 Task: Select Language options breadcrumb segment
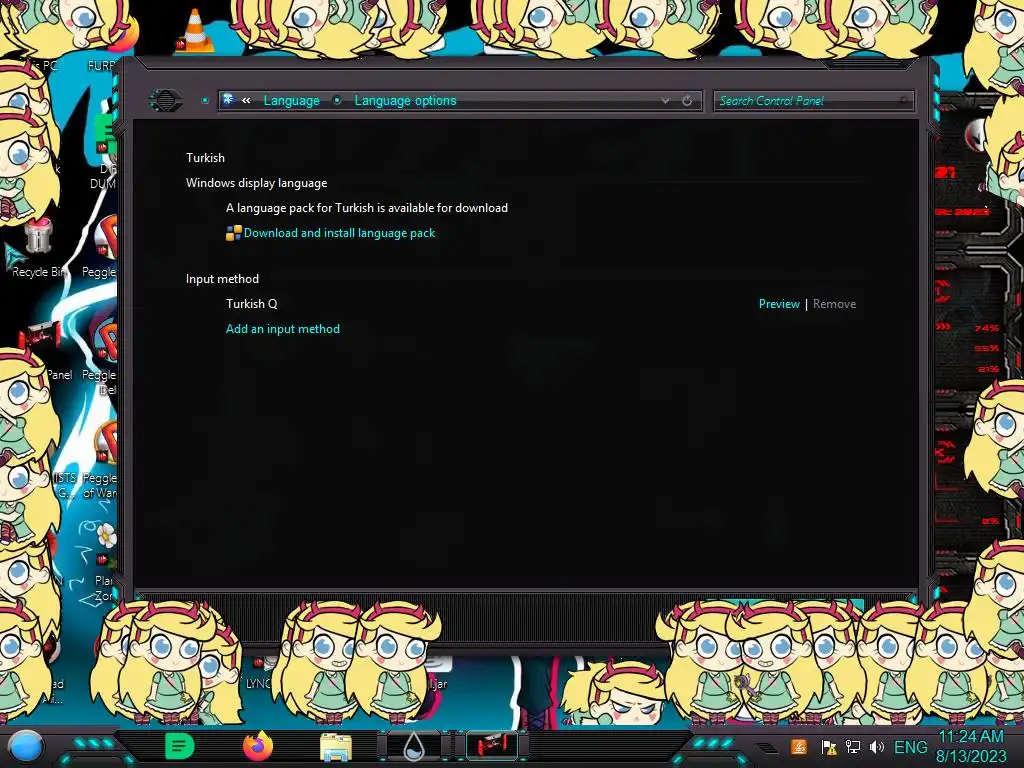click(x=405, y=101)
